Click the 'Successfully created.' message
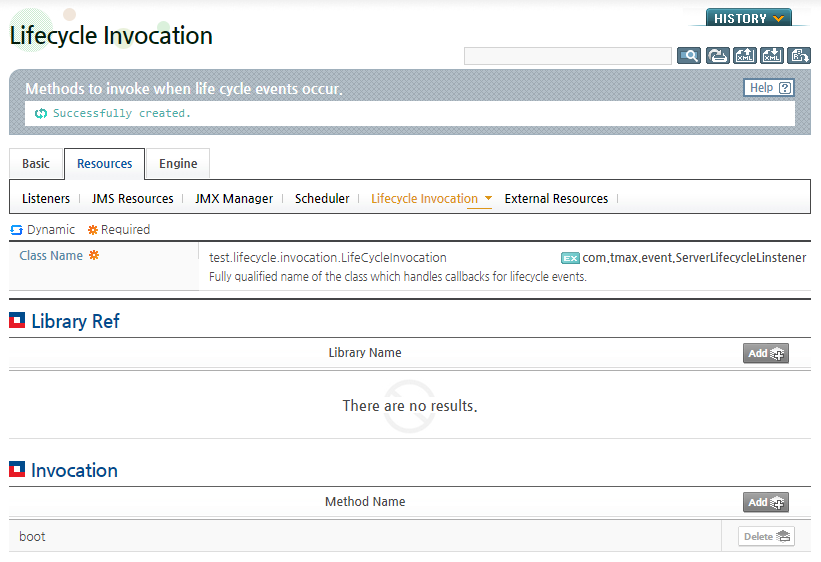The height and width of the screenshot is (562, 821). click(121, 113)
